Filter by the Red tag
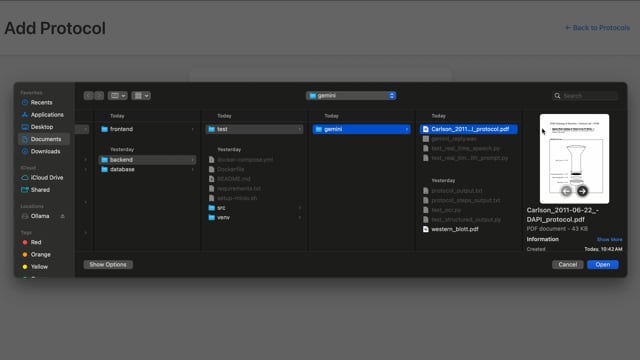This screenshot has width=640, height=360. tap(36, 242)
